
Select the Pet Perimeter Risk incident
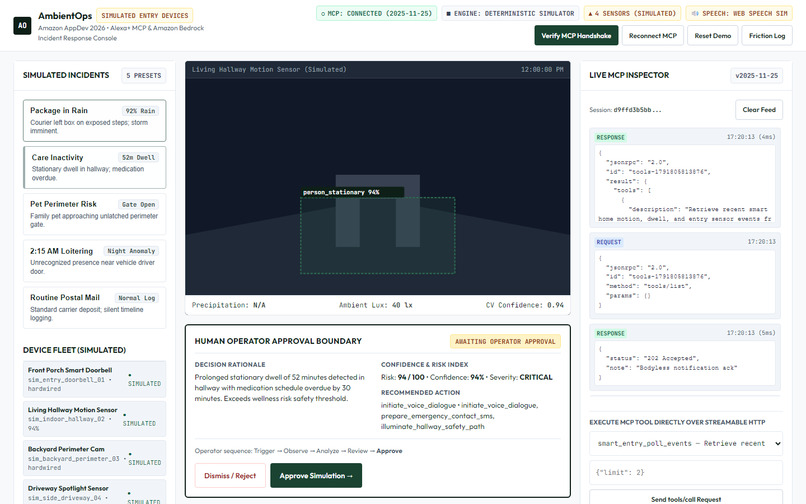(x=95, y=214)
